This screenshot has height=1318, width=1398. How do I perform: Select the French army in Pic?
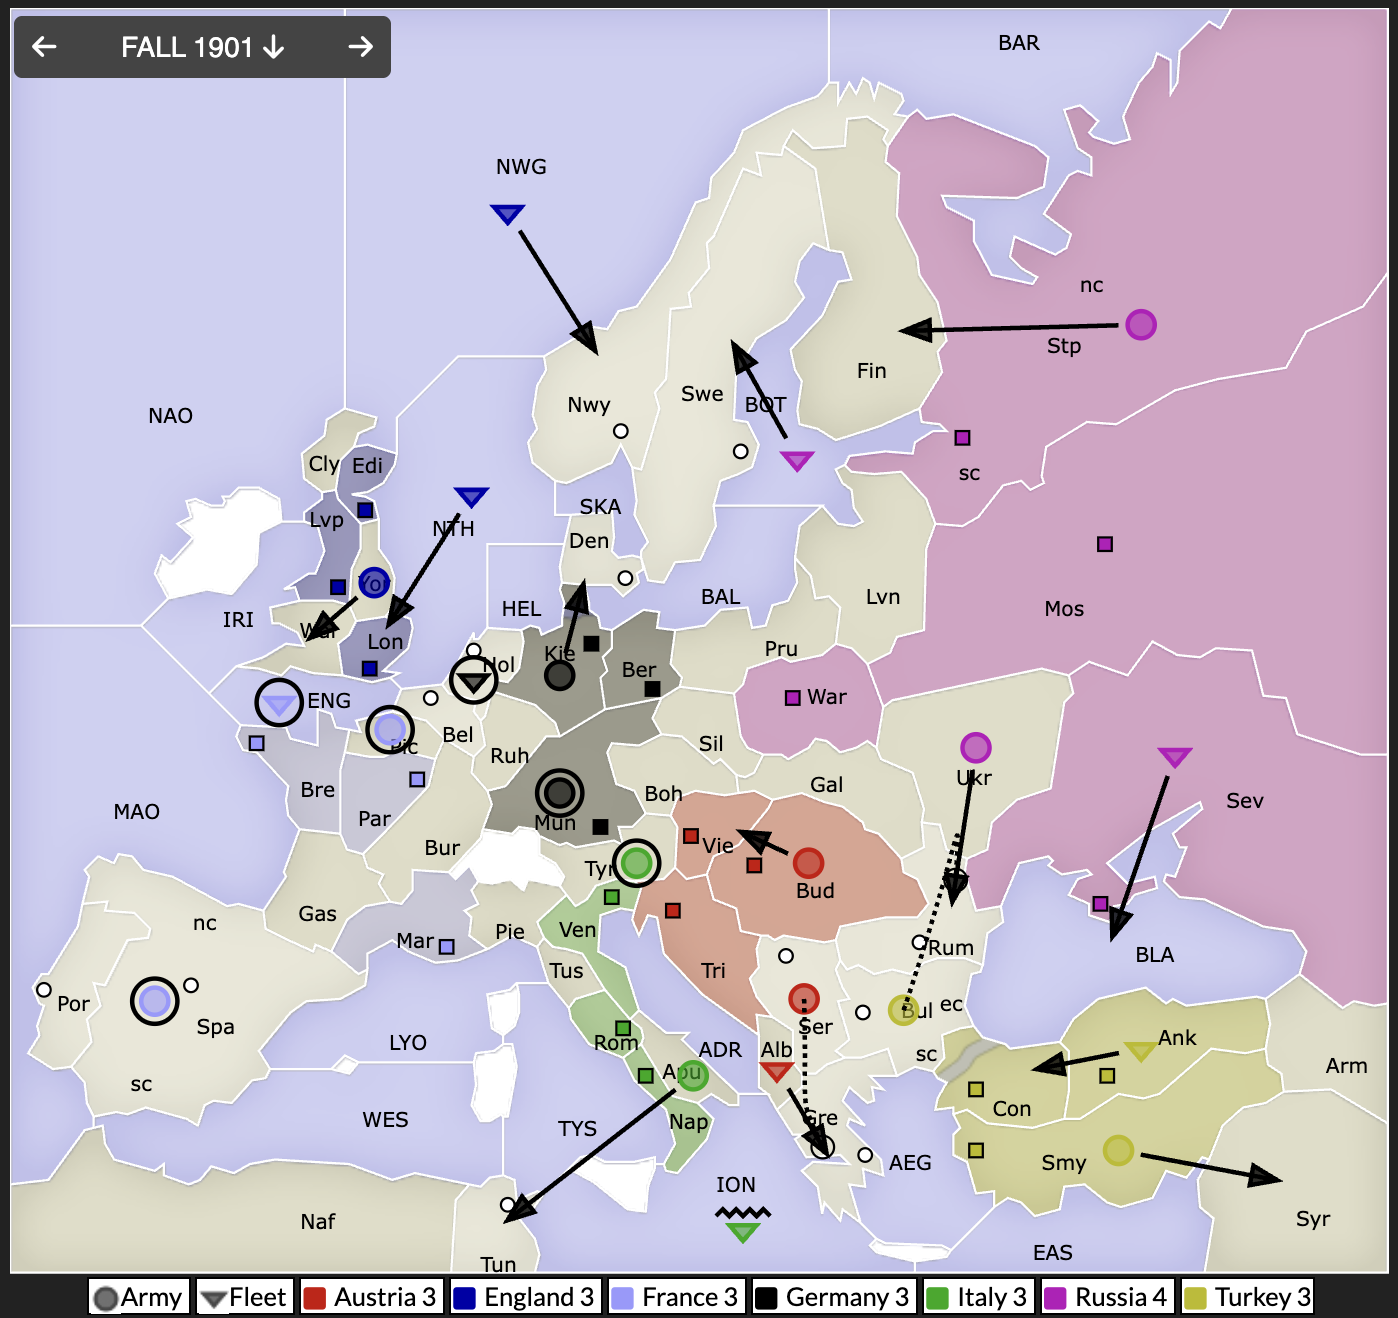pos(390,729)
